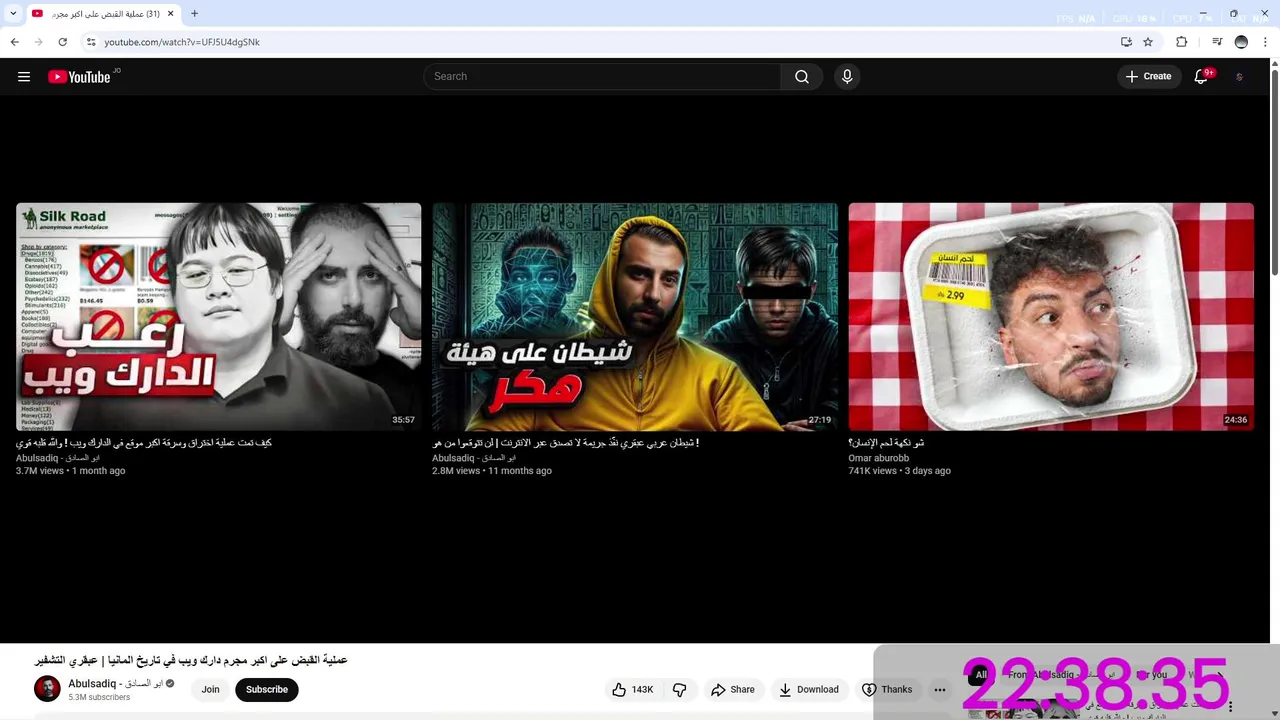Click the Download button
The height and width of the screenshot is (720, 1280).
tap(809, 689)
